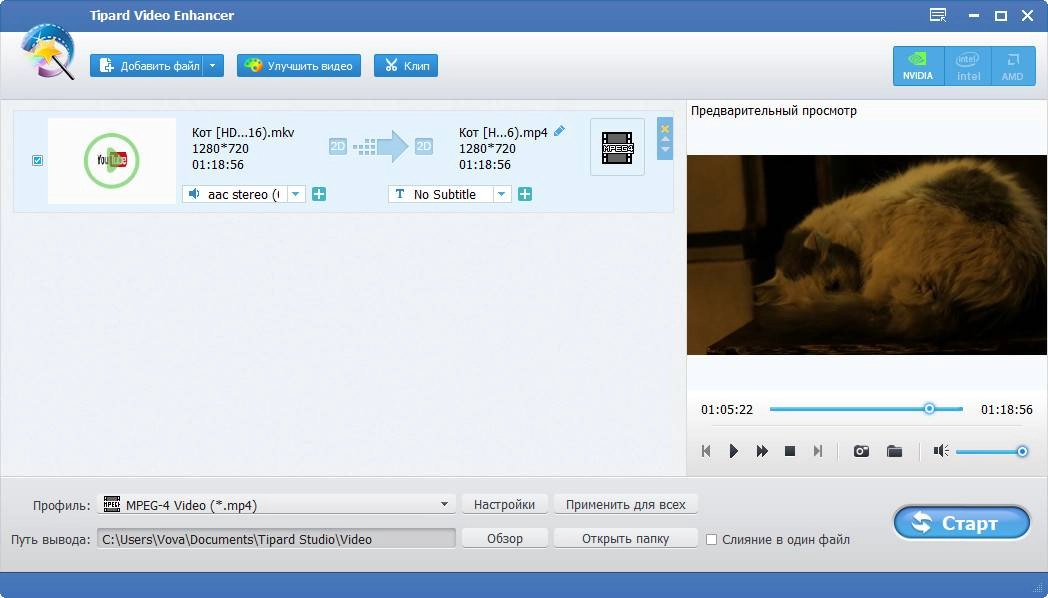Screen dimensions: 1048x598
Task: Stop the preview playback
Action: click(x=789, y=451)
